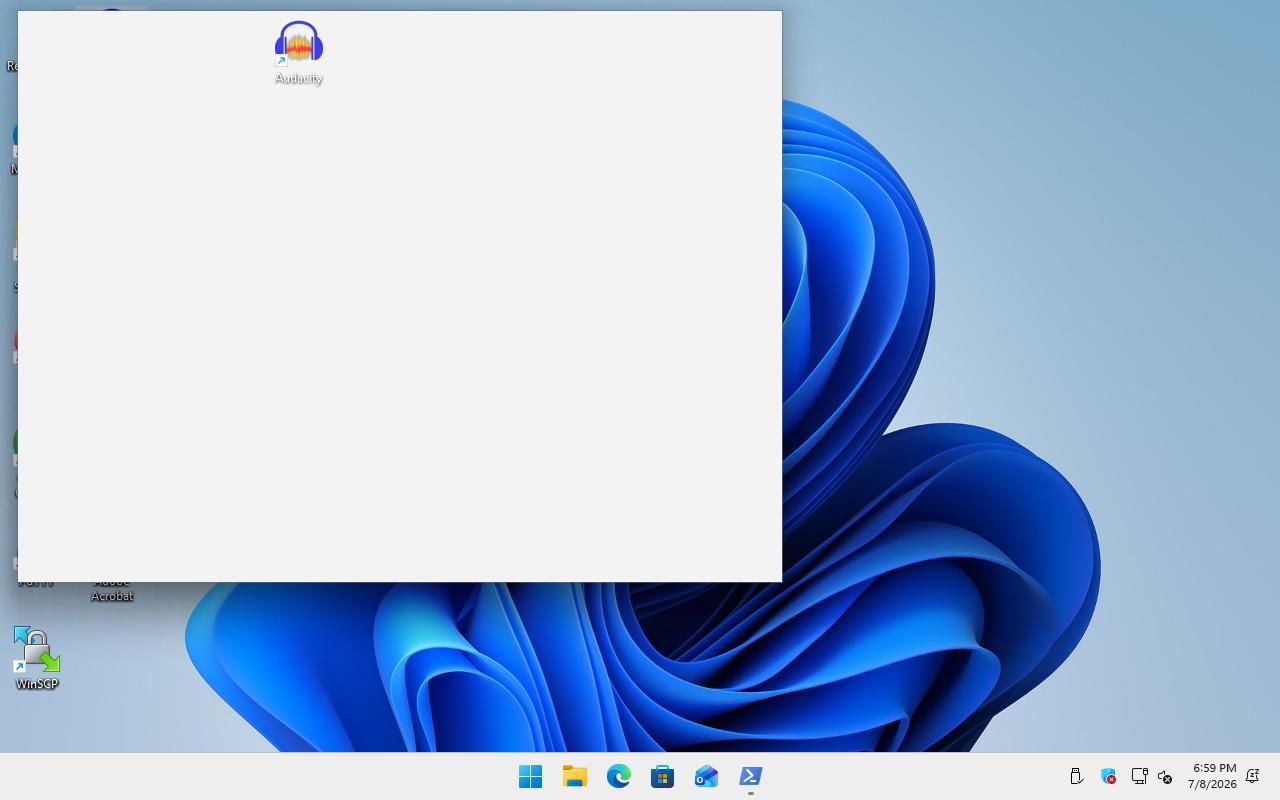The height and width of the screenshot is (800, 1280).
Task: Select the WinSCP desktop shortcut
Action: [x=37, y=658]
